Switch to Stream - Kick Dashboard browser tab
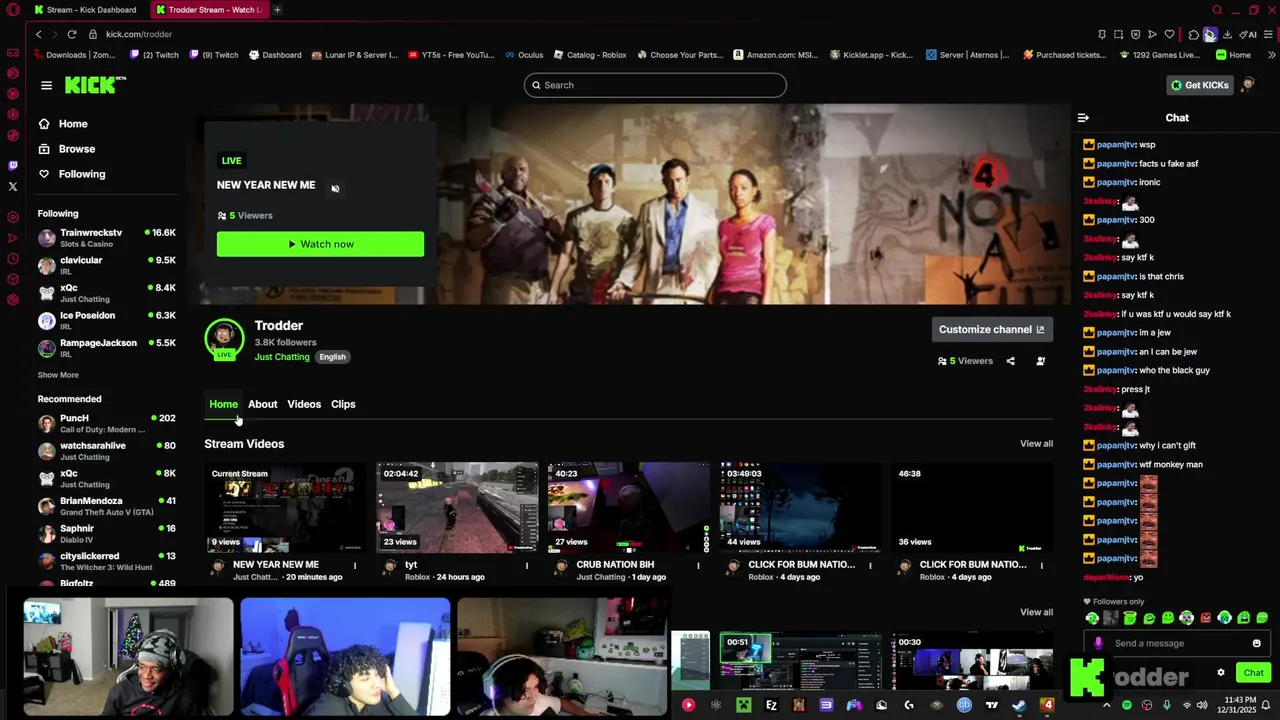 point(85,10)
